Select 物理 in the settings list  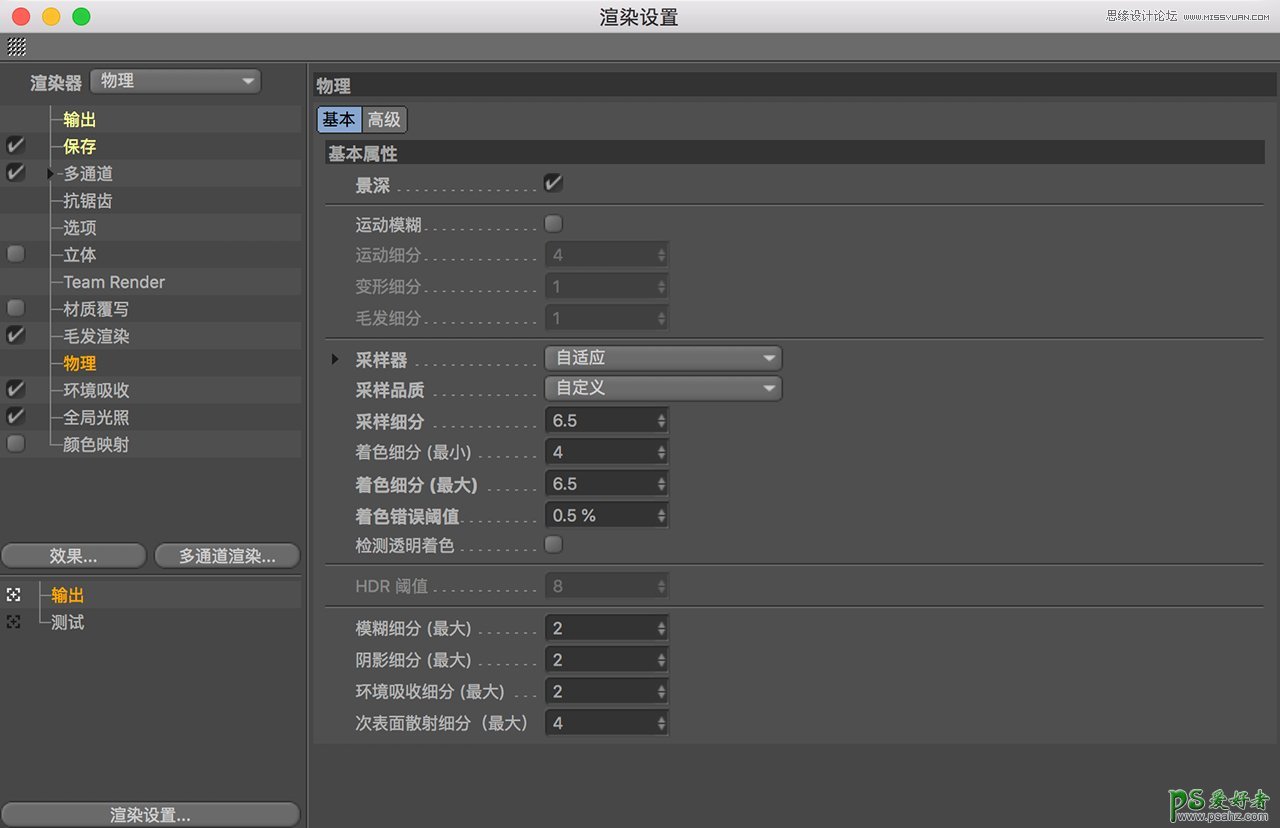click(x=79, y=363)
